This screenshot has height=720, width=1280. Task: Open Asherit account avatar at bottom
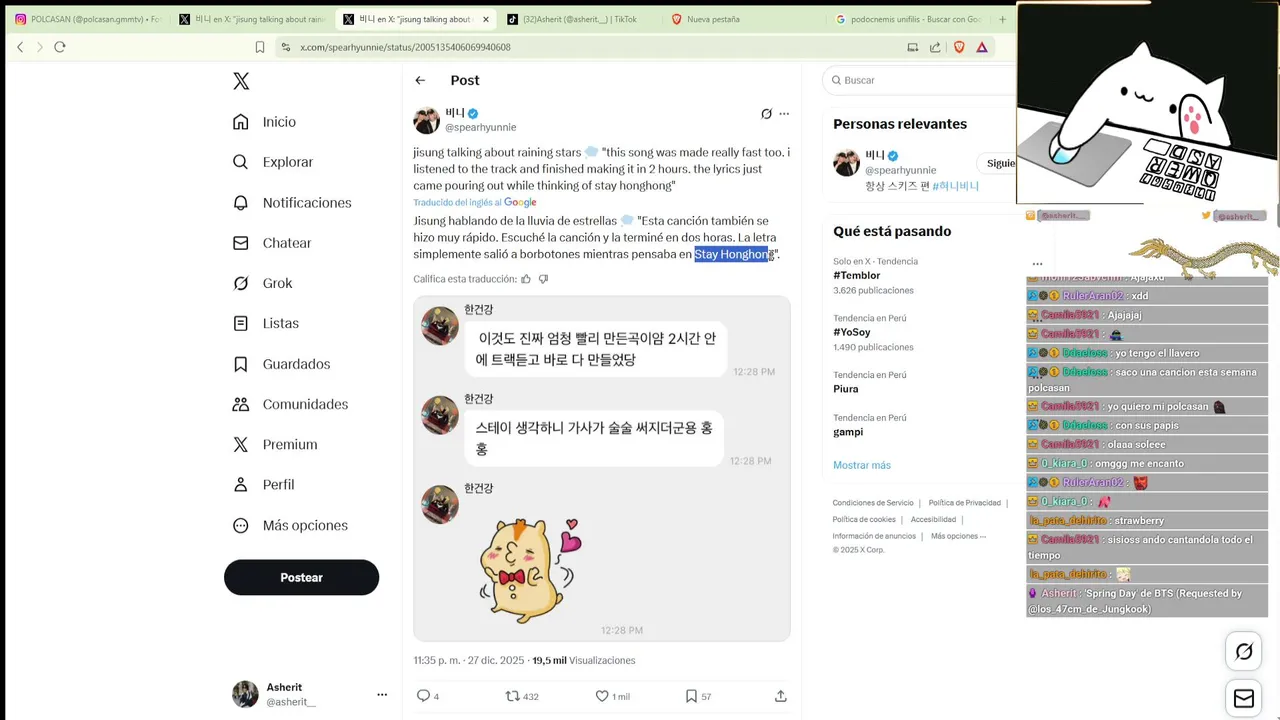click(x=245, y=694)
